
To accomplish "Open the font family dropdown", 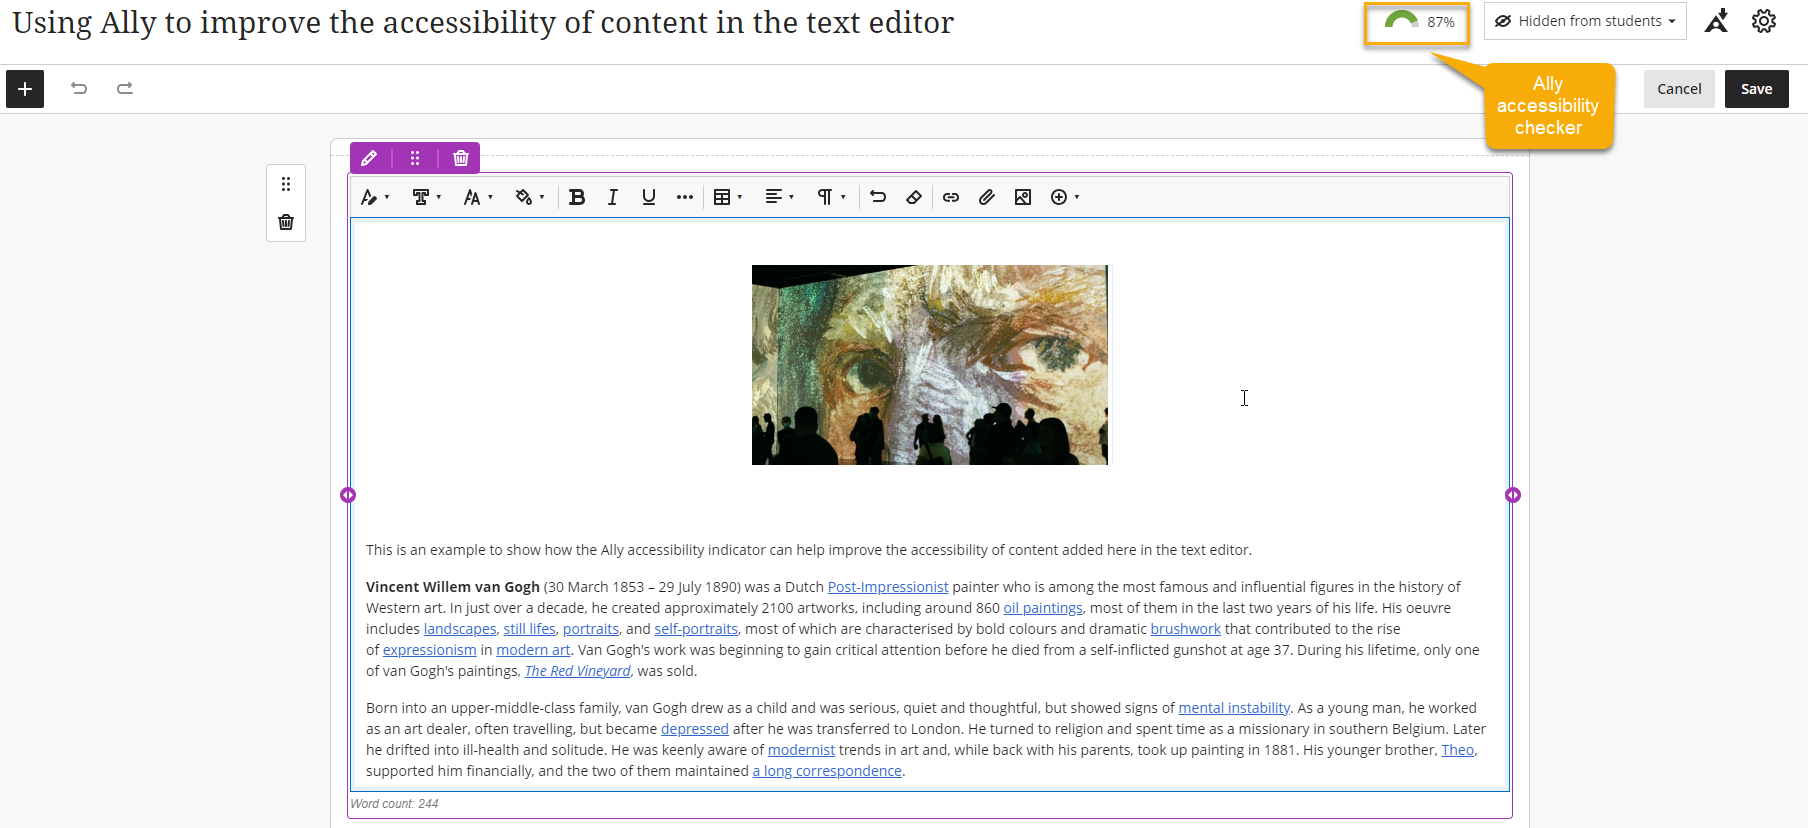I will pos(427,197).
